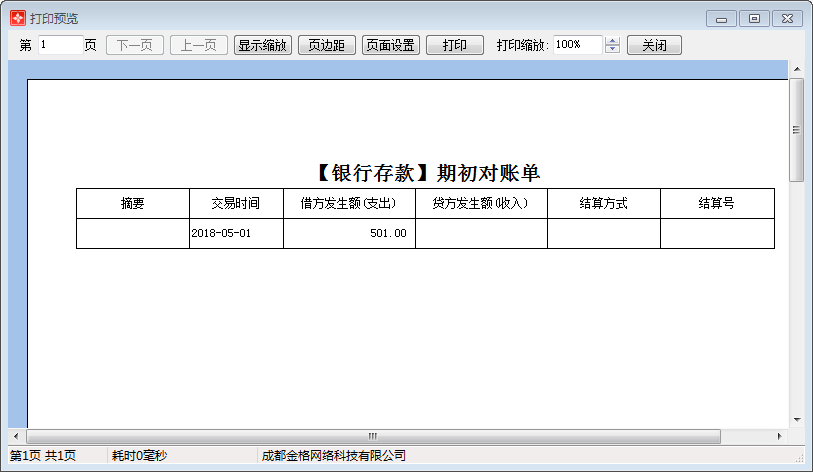Click the page number input field
This screenshot has height=472, width=813.
60,45
